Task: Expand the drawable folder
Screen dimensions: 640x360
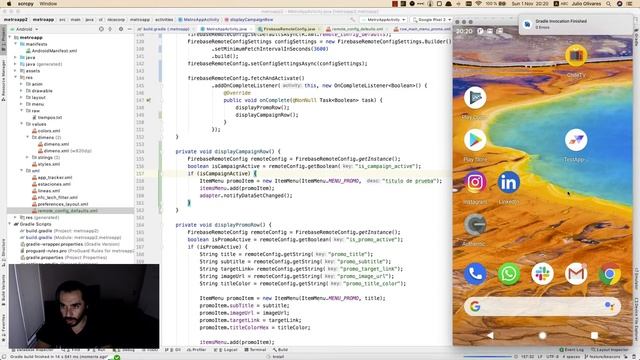Action: 22,91
